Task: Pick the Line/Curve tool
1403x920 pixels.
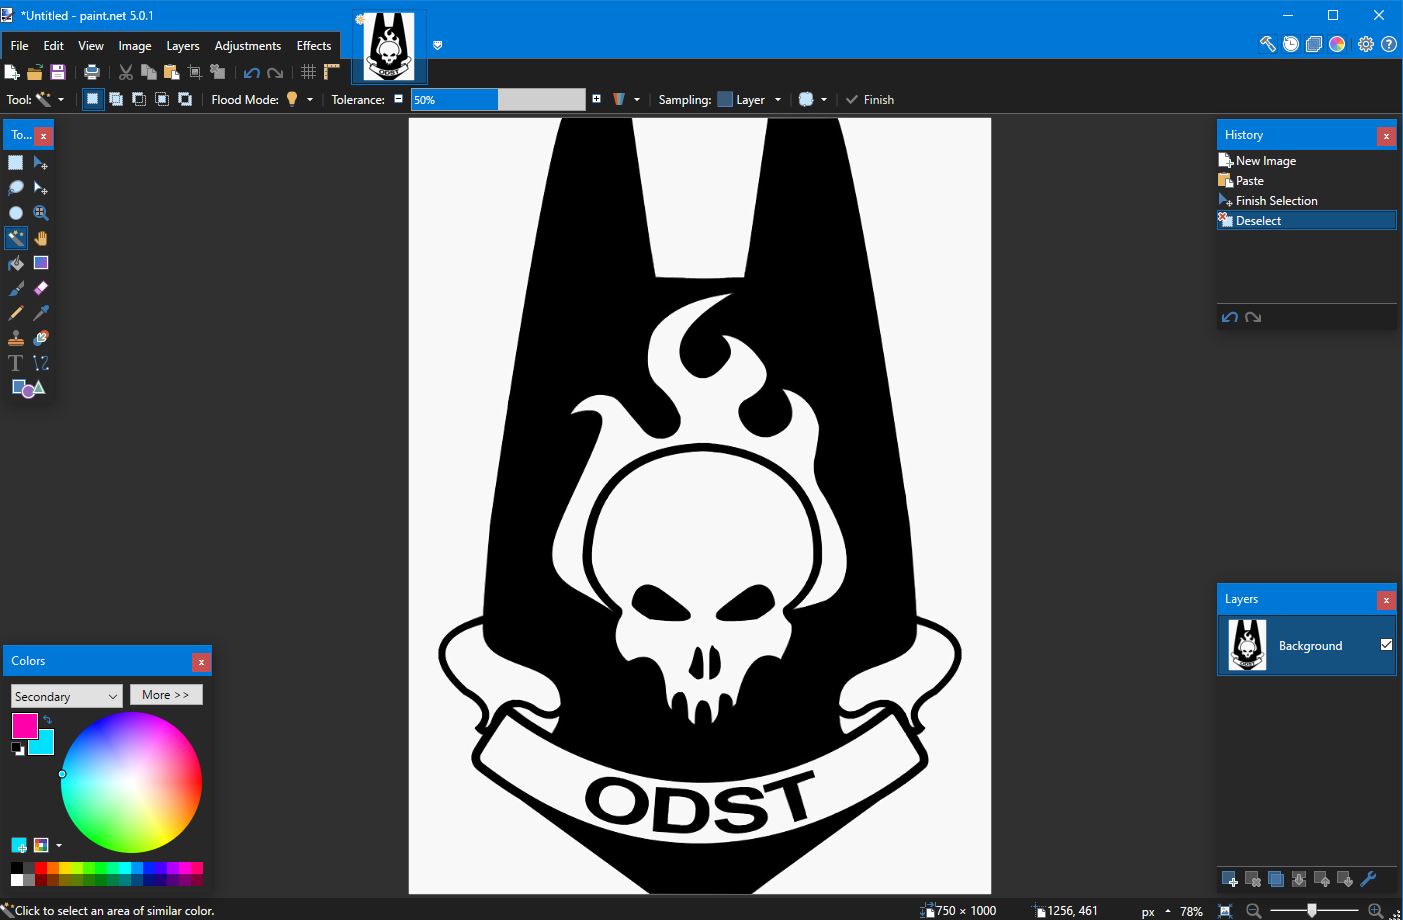Action: click(41, 363)
